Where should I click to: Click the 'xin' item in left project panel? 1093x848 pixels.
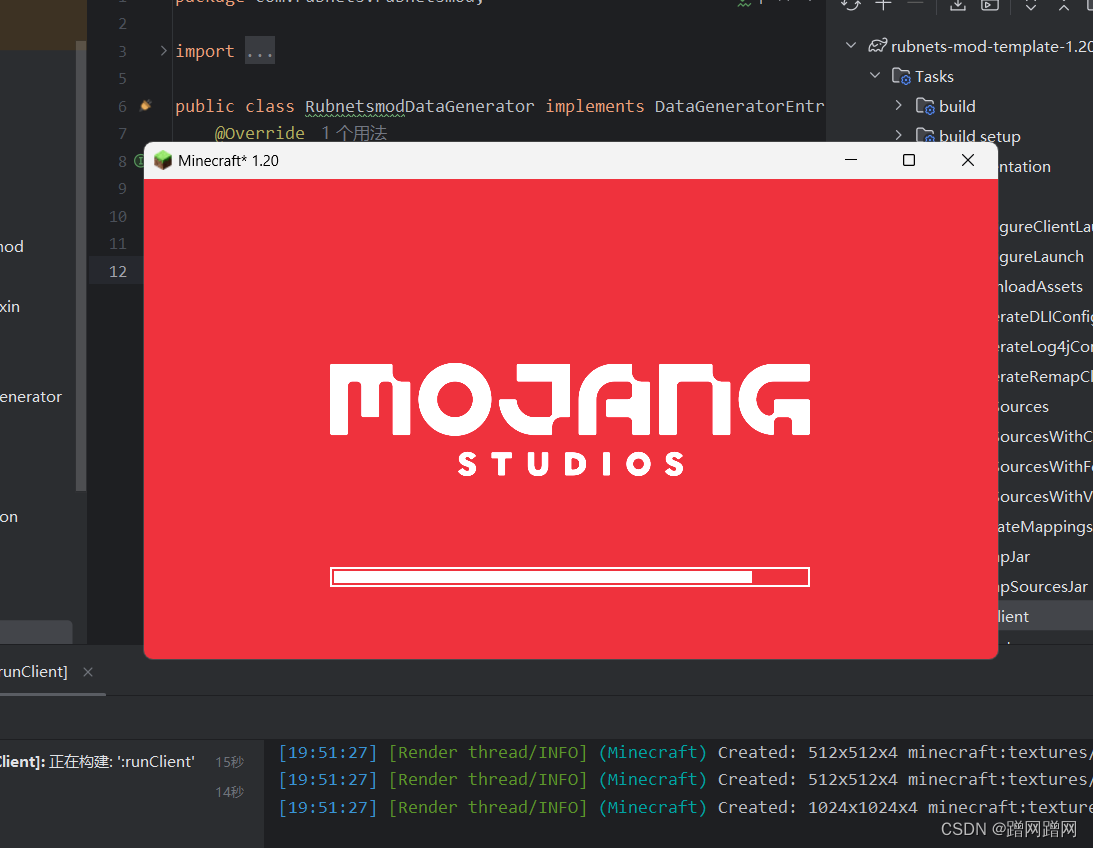click(10, 307)
